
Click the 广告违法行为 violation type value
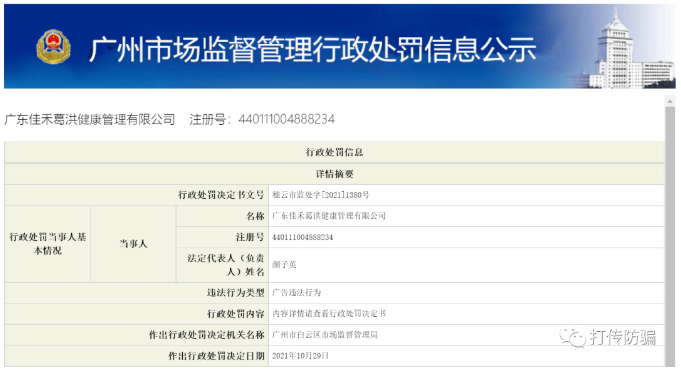(297, 293)
